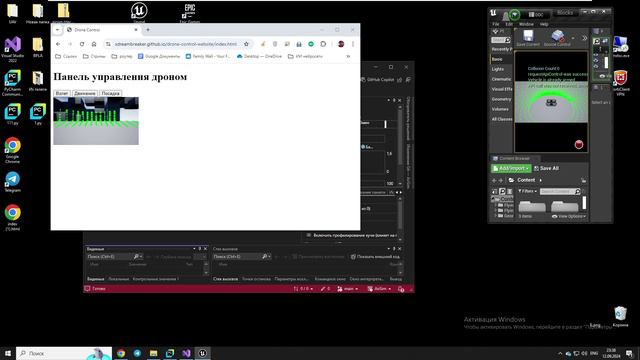Screen dimensions: 640x360
Task: Switch to Стек вызовов tab in Visual Studio
Action: 225,279
